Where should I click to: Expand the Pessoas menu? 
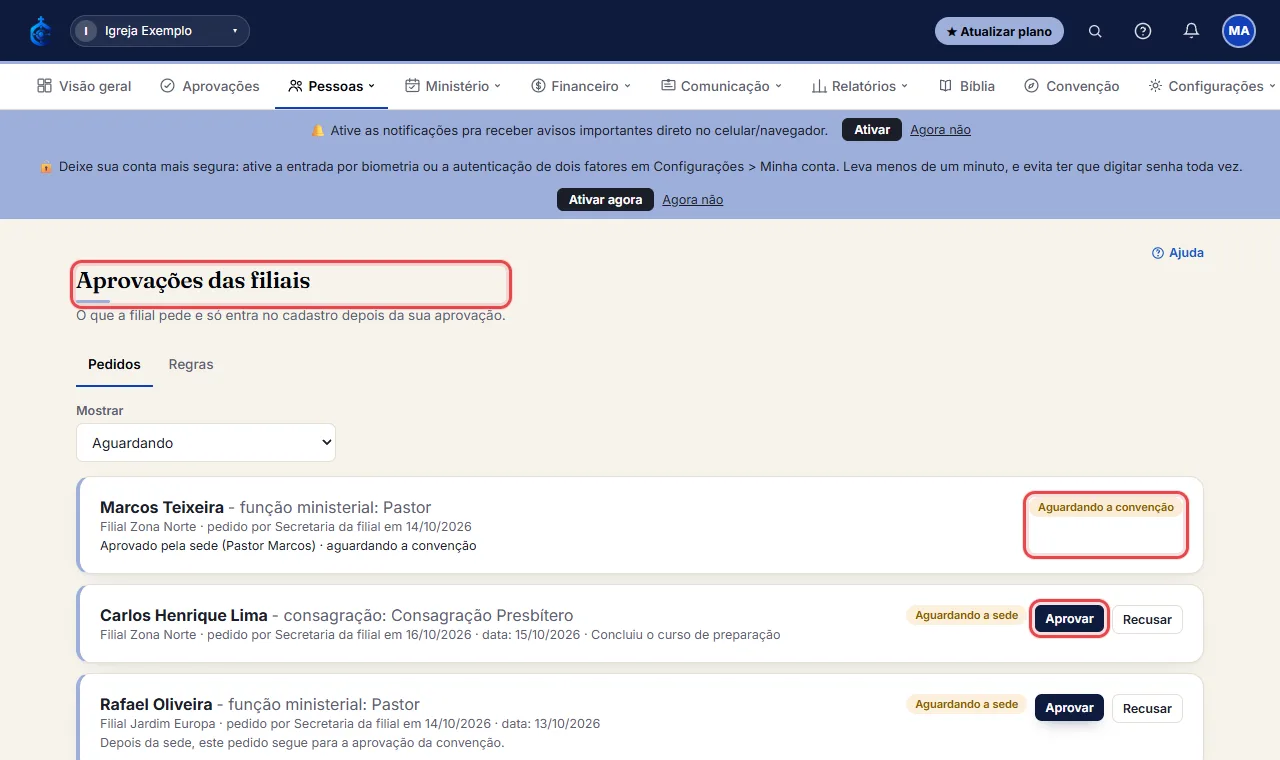(331, 86)
